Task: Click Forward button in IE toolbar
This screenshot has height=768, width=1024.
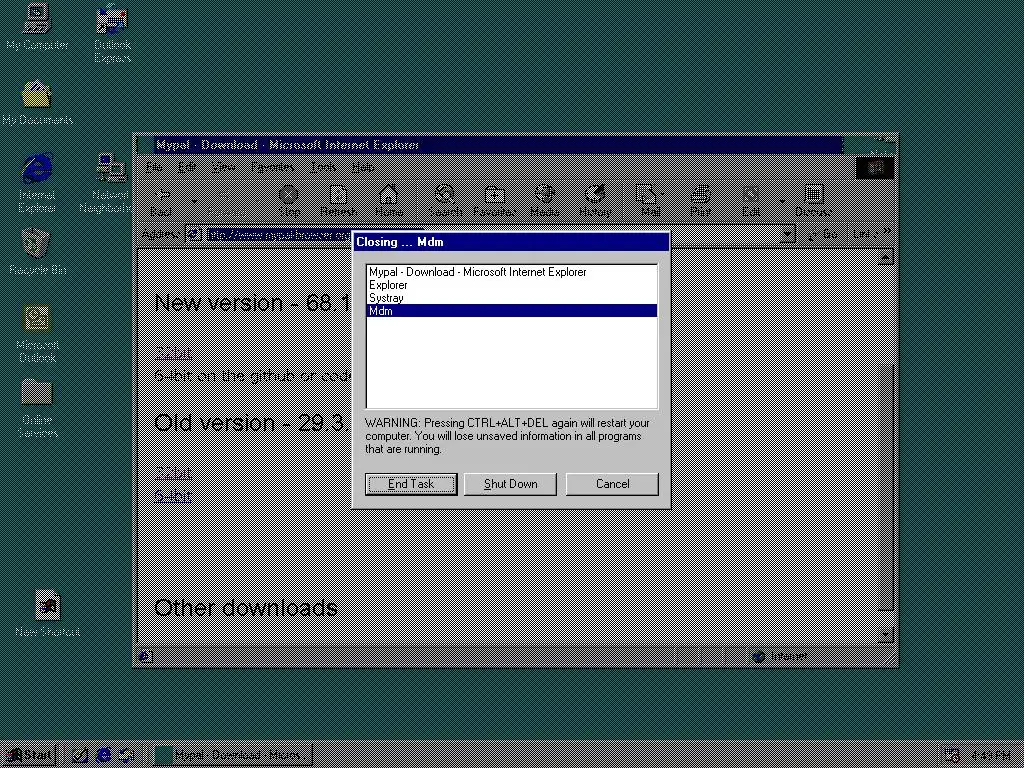Action: pos(226,201)
